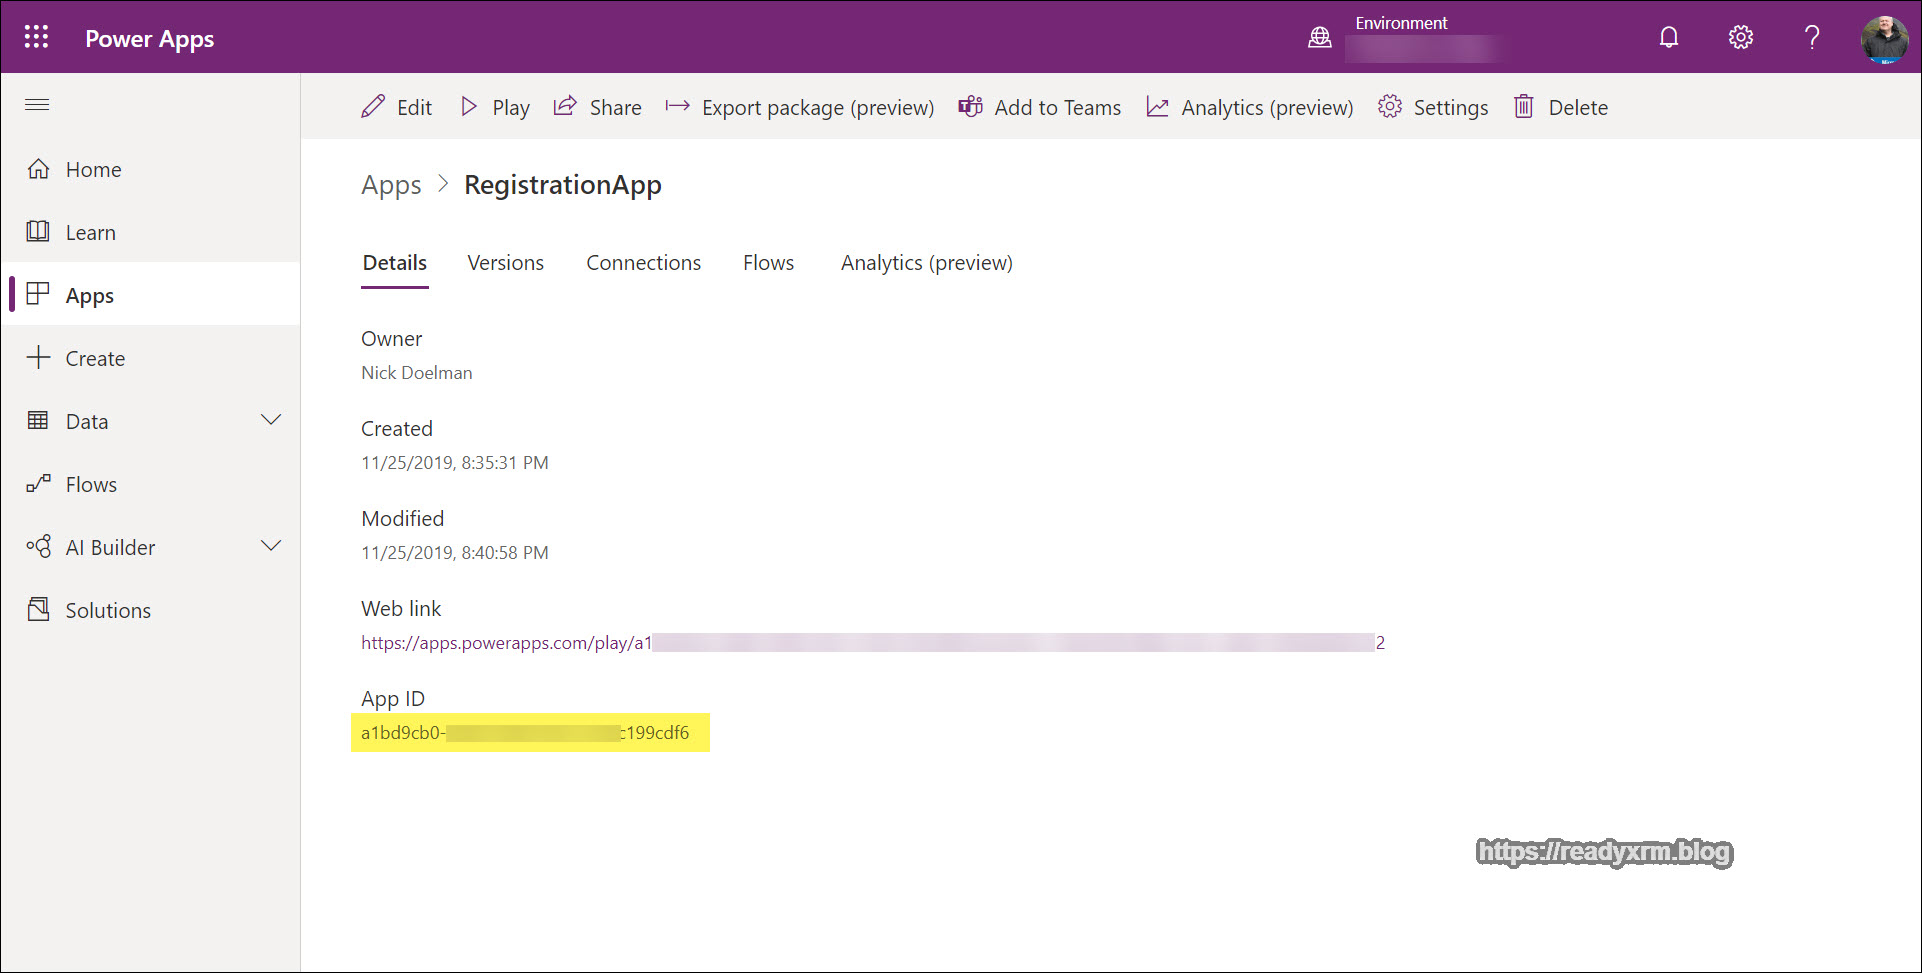Play the RegistrationApp
This screenshot has height=973, width=1922.
494,107
